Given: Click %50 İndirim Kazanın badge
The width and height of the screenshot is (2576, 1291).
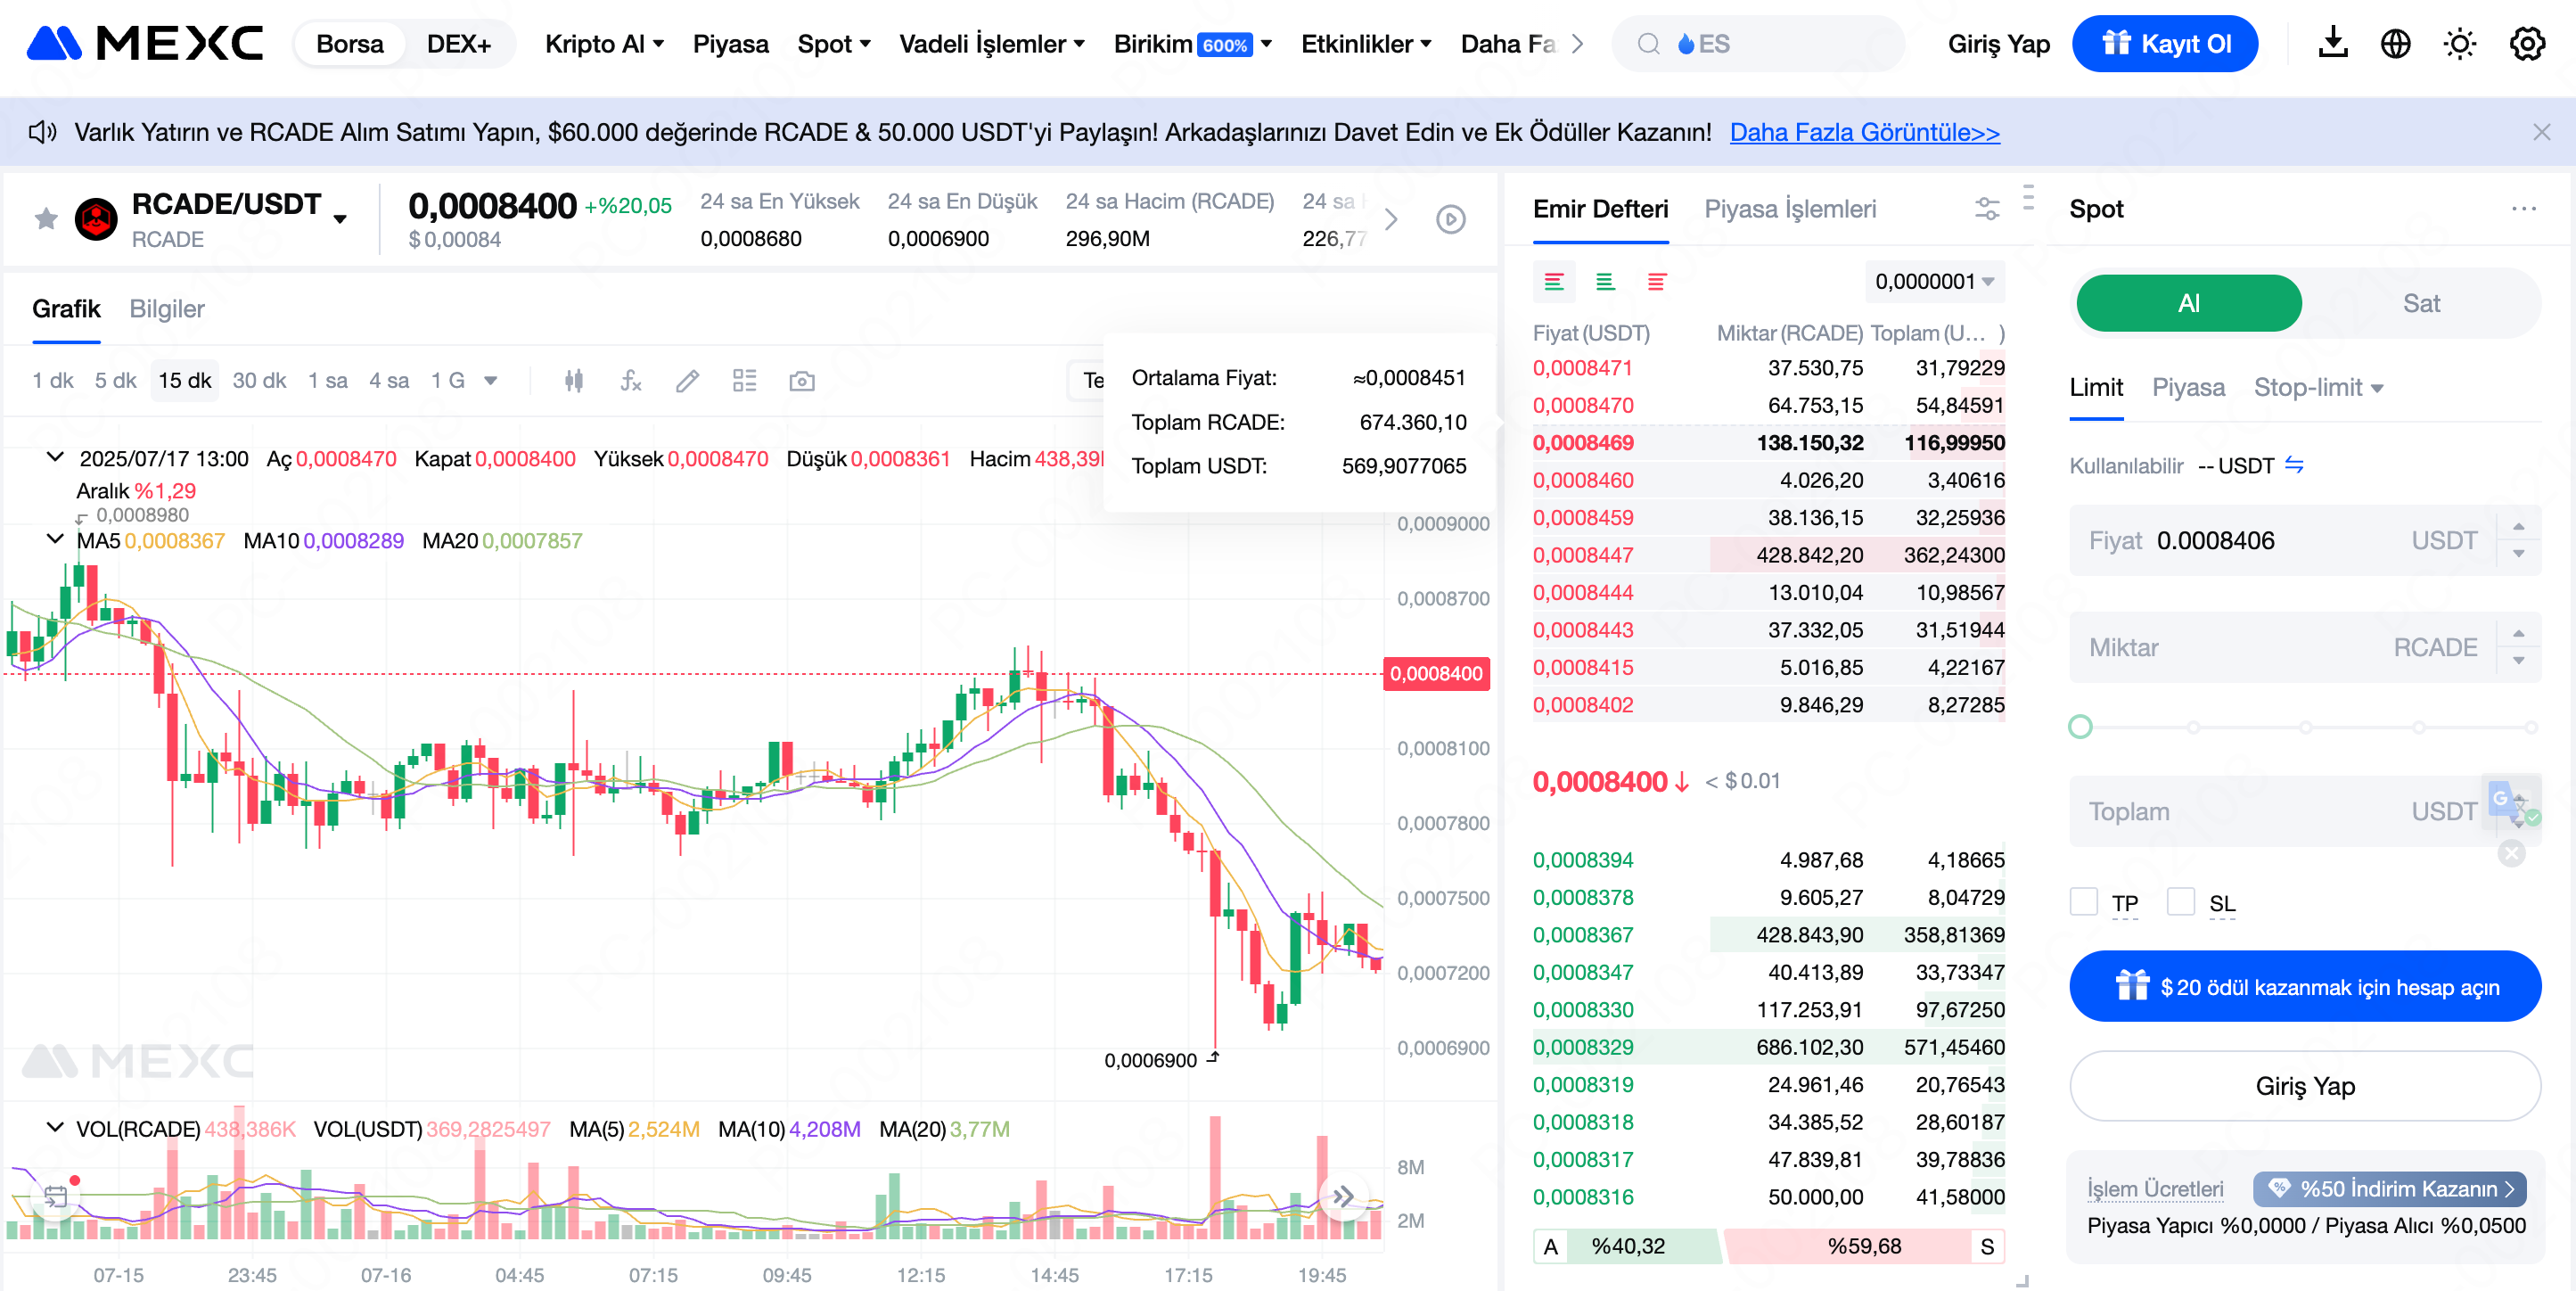Looking at the screenshot, I should [2389, 1188].
